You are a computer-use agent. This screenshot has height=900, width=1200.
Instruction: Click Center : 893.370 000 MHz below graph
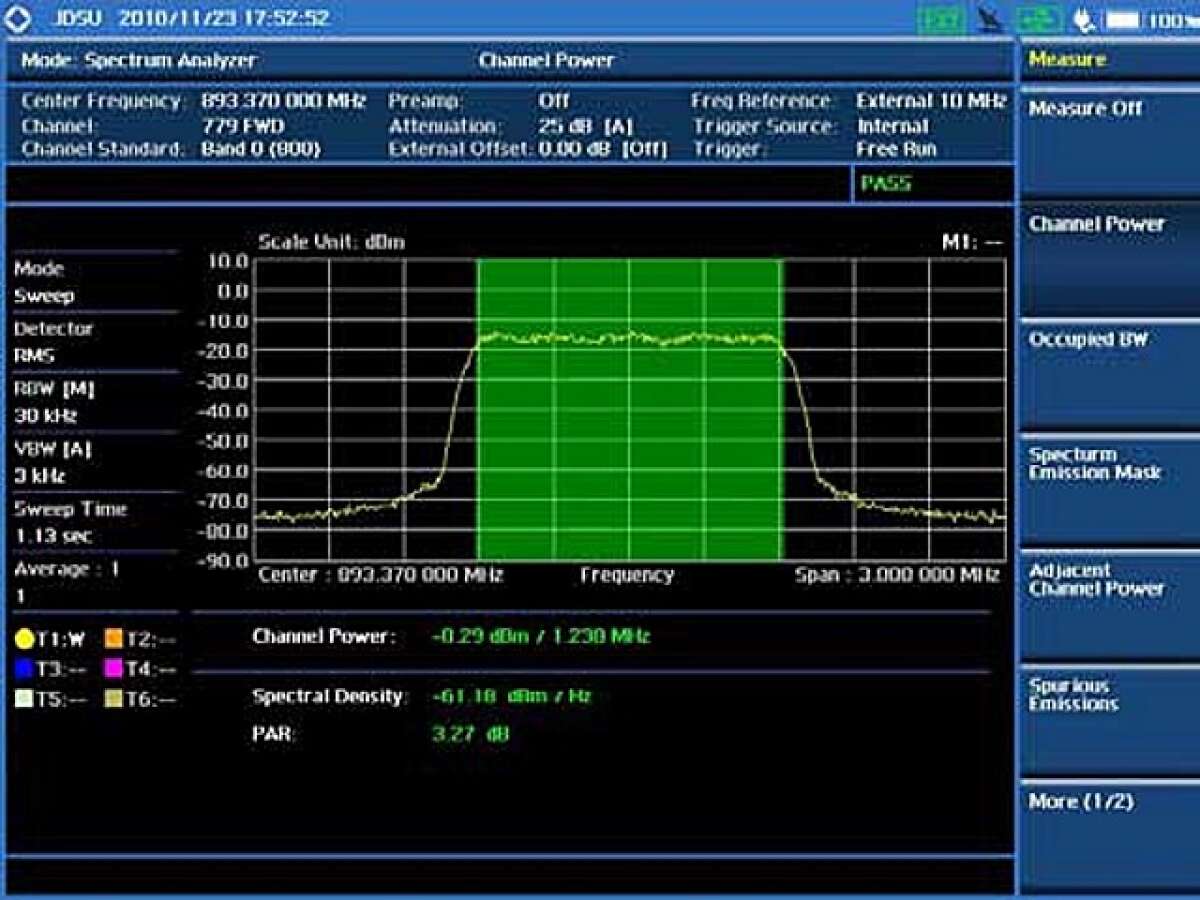click(x=380, y=575)
